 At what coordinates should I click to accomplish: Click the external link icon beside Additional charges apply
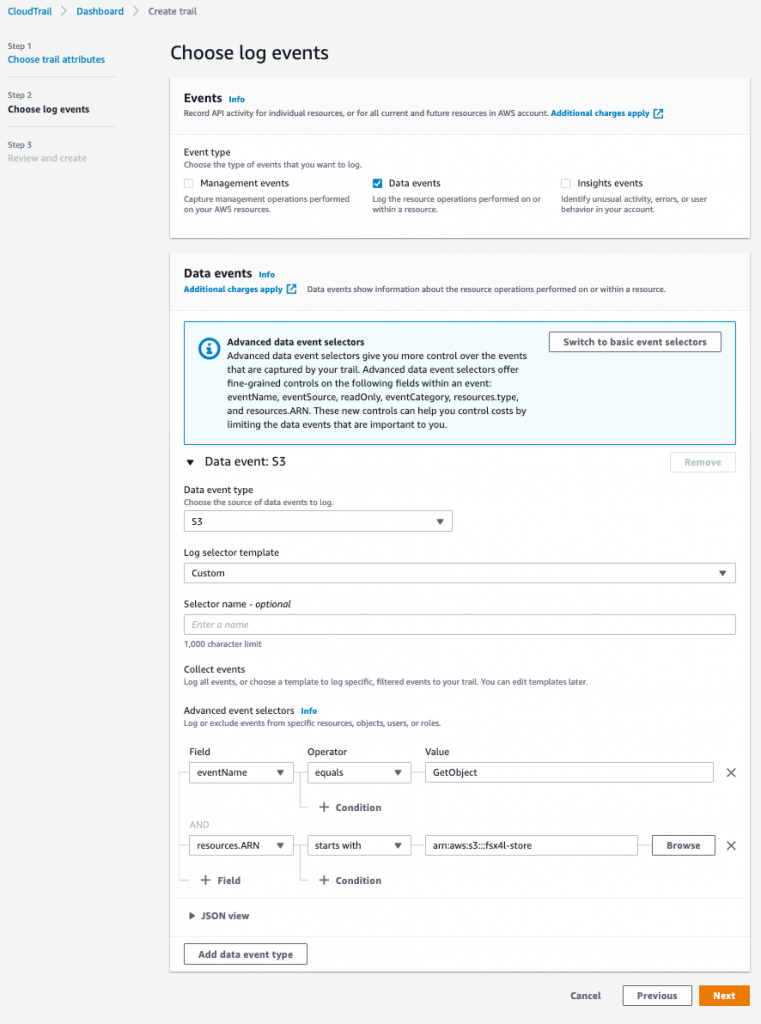pos(657,111)
